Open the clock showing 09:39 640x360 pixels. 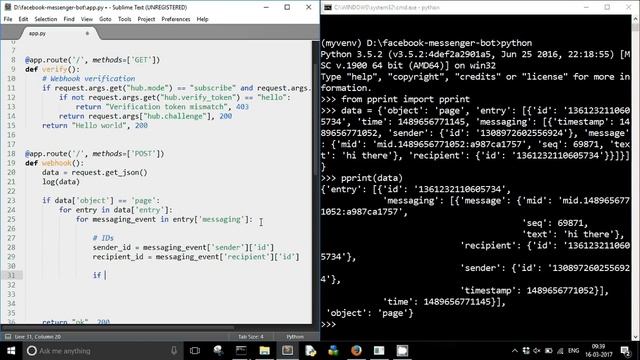[598, 351]
